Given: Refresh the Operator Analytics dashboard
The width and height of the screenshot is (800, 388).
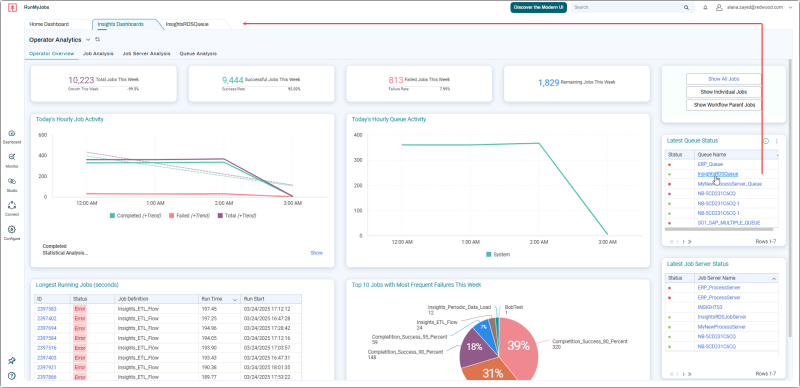Looking at the screenshot, I should pos(97,39).
